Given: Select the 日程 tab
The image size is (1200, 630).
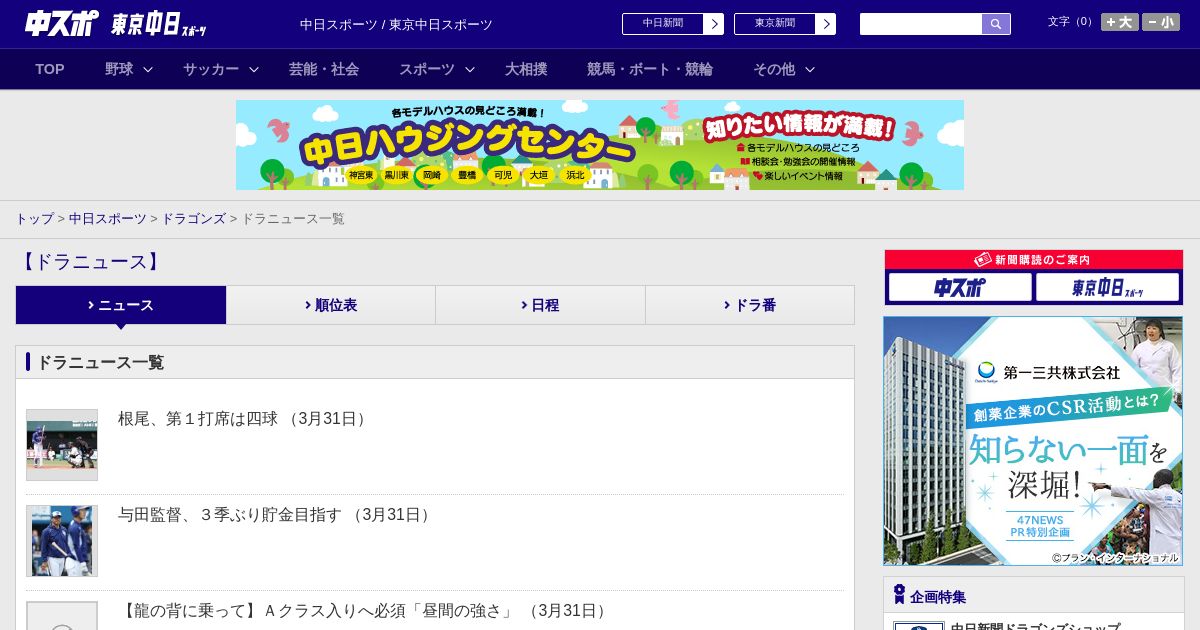Looking at the screenshot, I should [540, 305].
